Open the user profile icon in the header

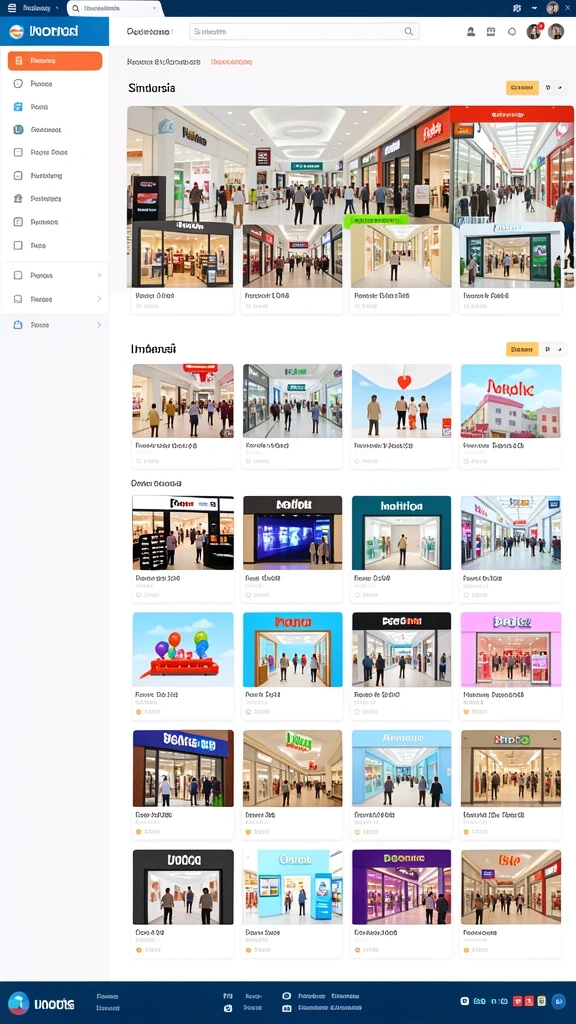pyautogui.click(x=471, y=31)
